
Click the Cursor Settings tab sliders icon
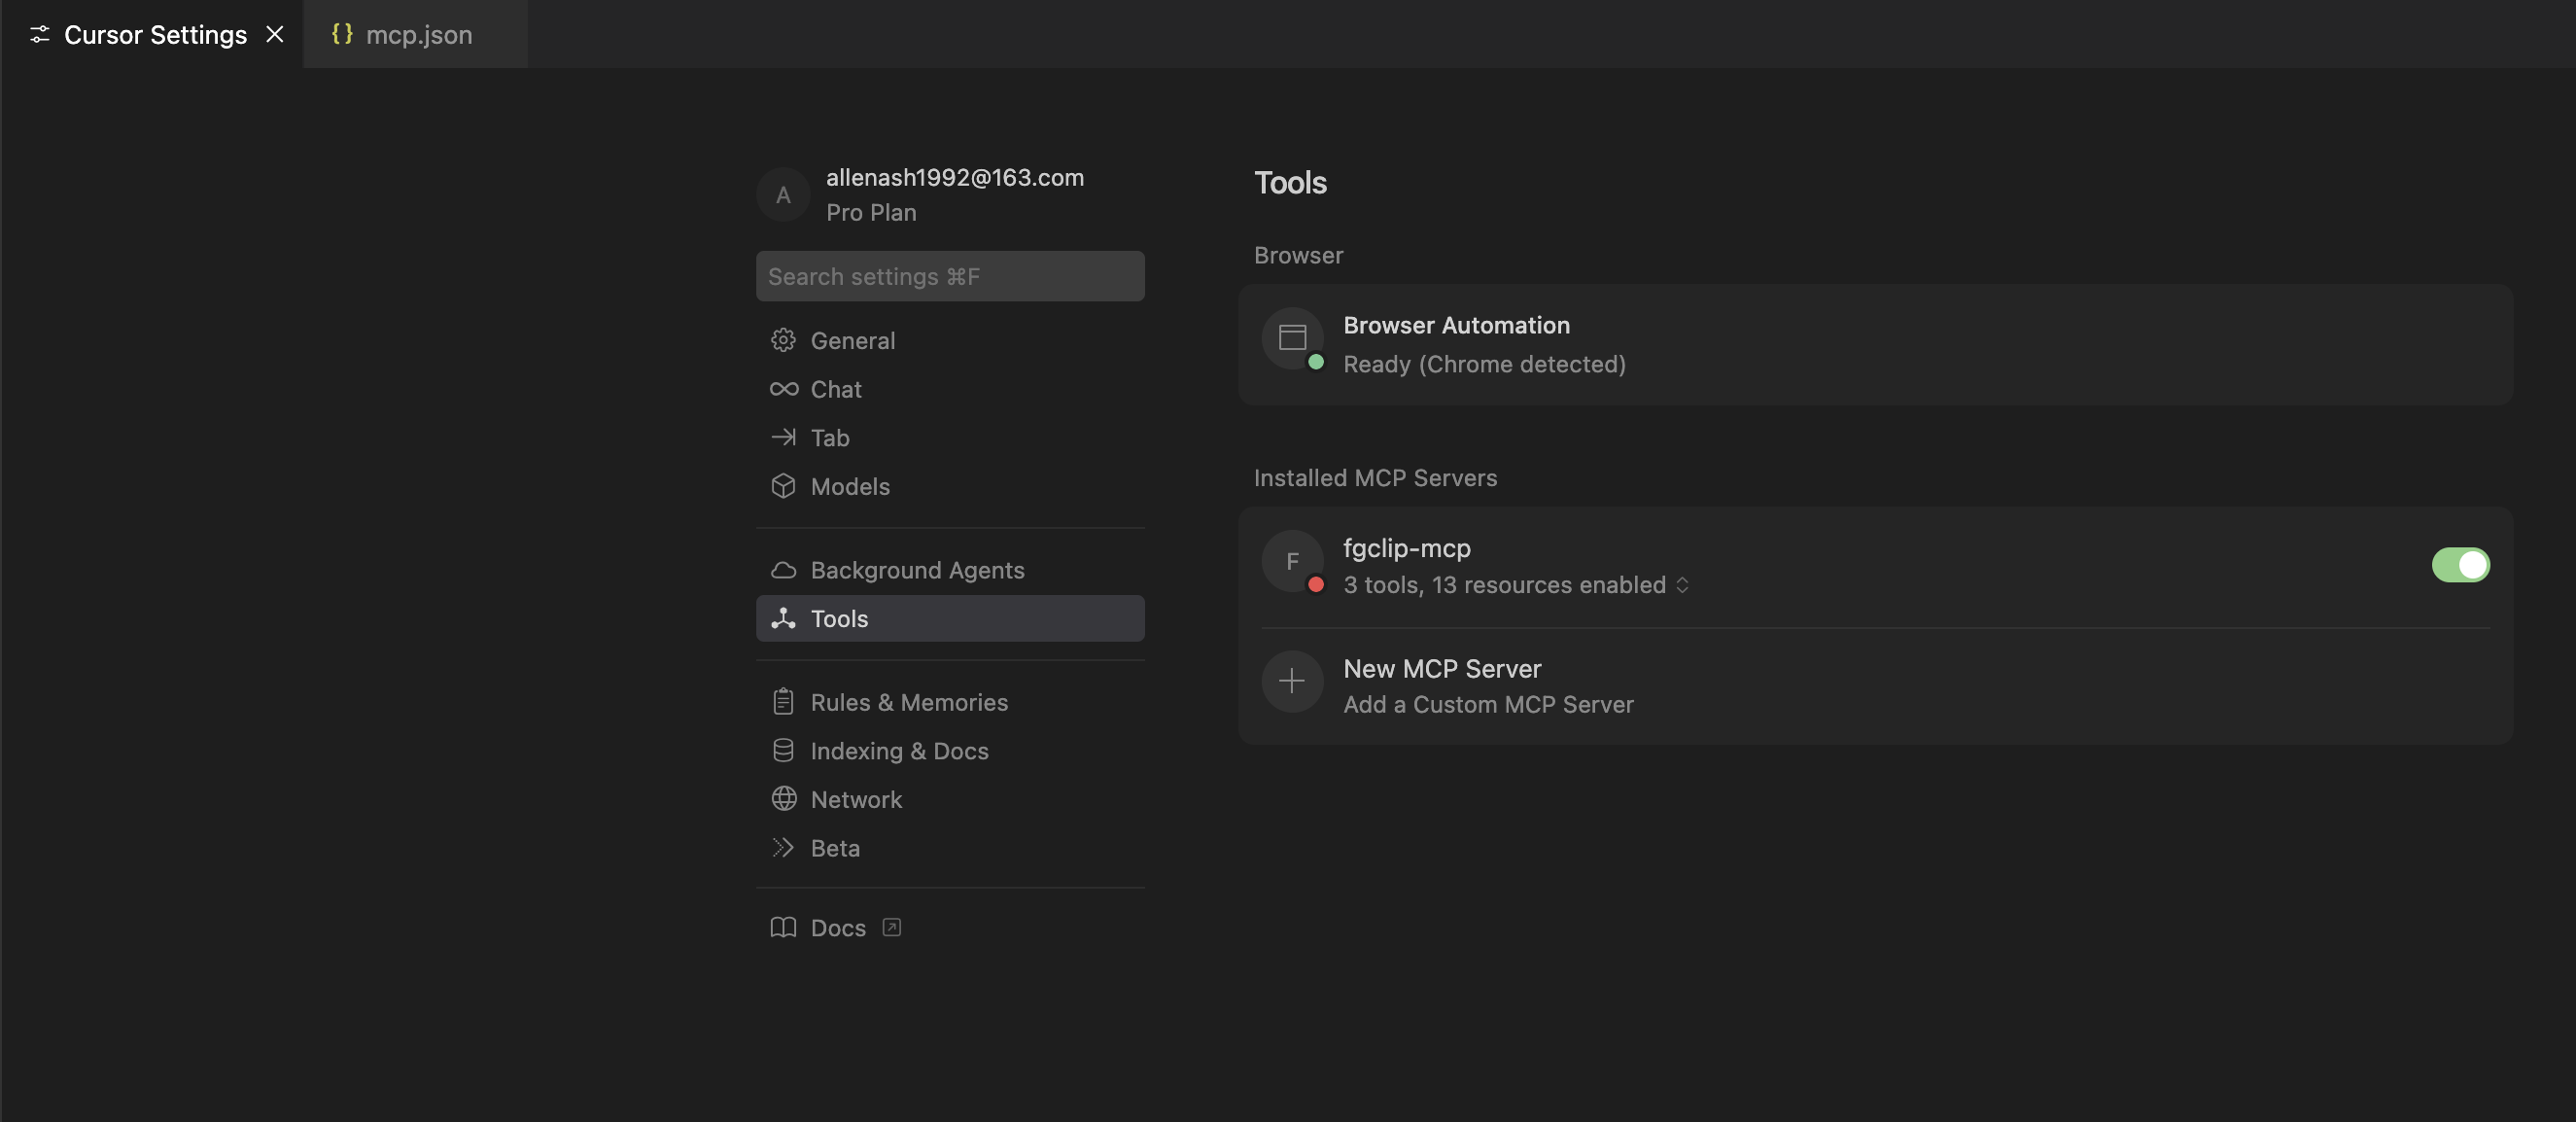(40, 35)
